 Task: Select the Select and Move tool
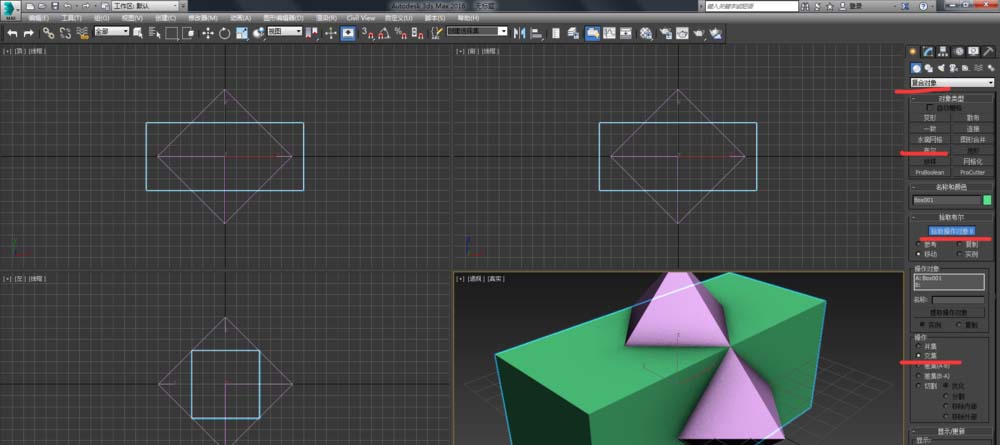click(208, 32)
